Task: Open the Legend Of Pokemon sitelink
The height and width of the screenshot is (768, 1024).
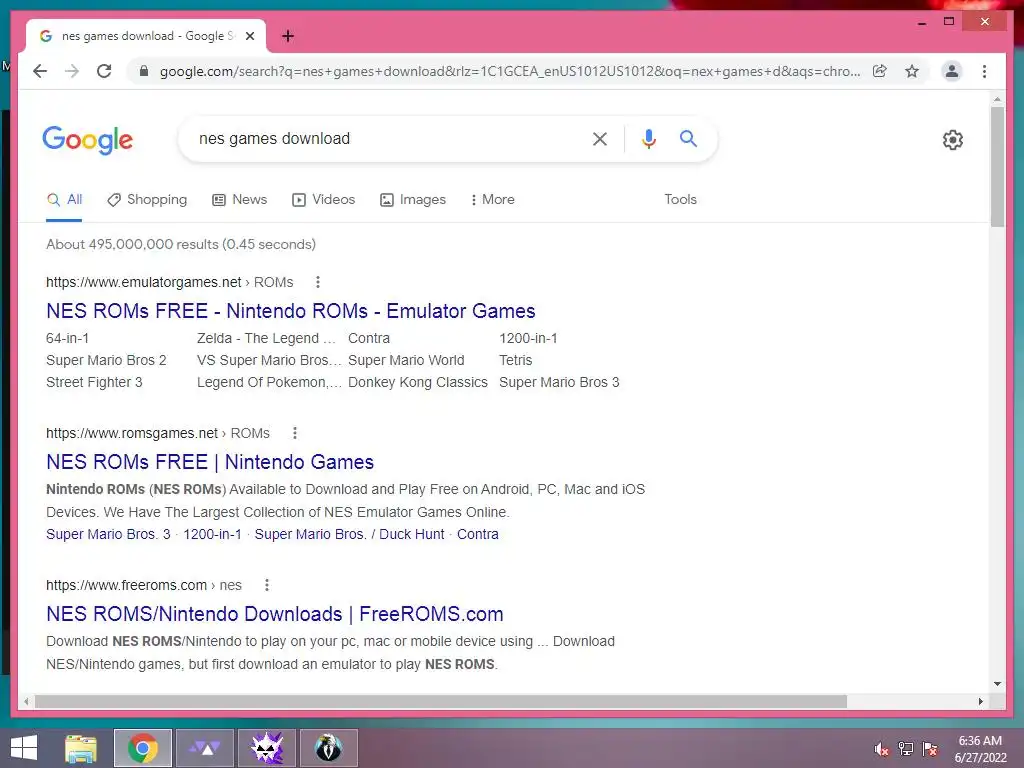Action: [269, 382]
